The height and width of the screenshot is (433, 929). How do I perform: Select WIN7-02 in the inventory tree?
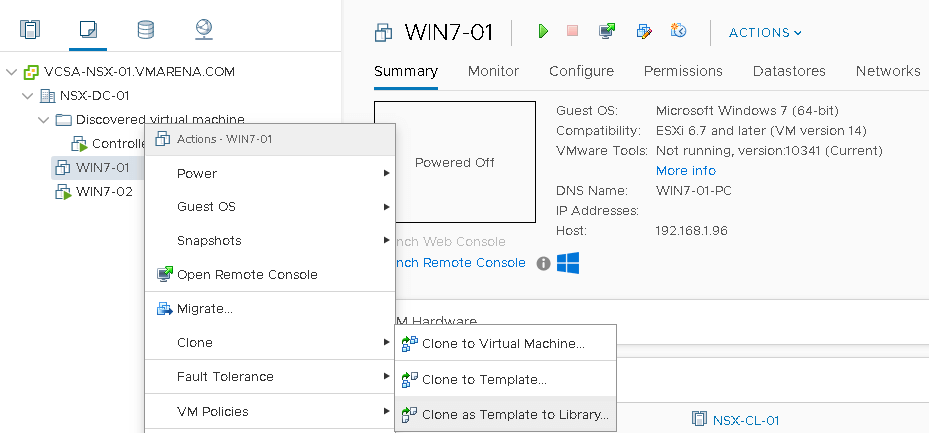pos(104,192)
